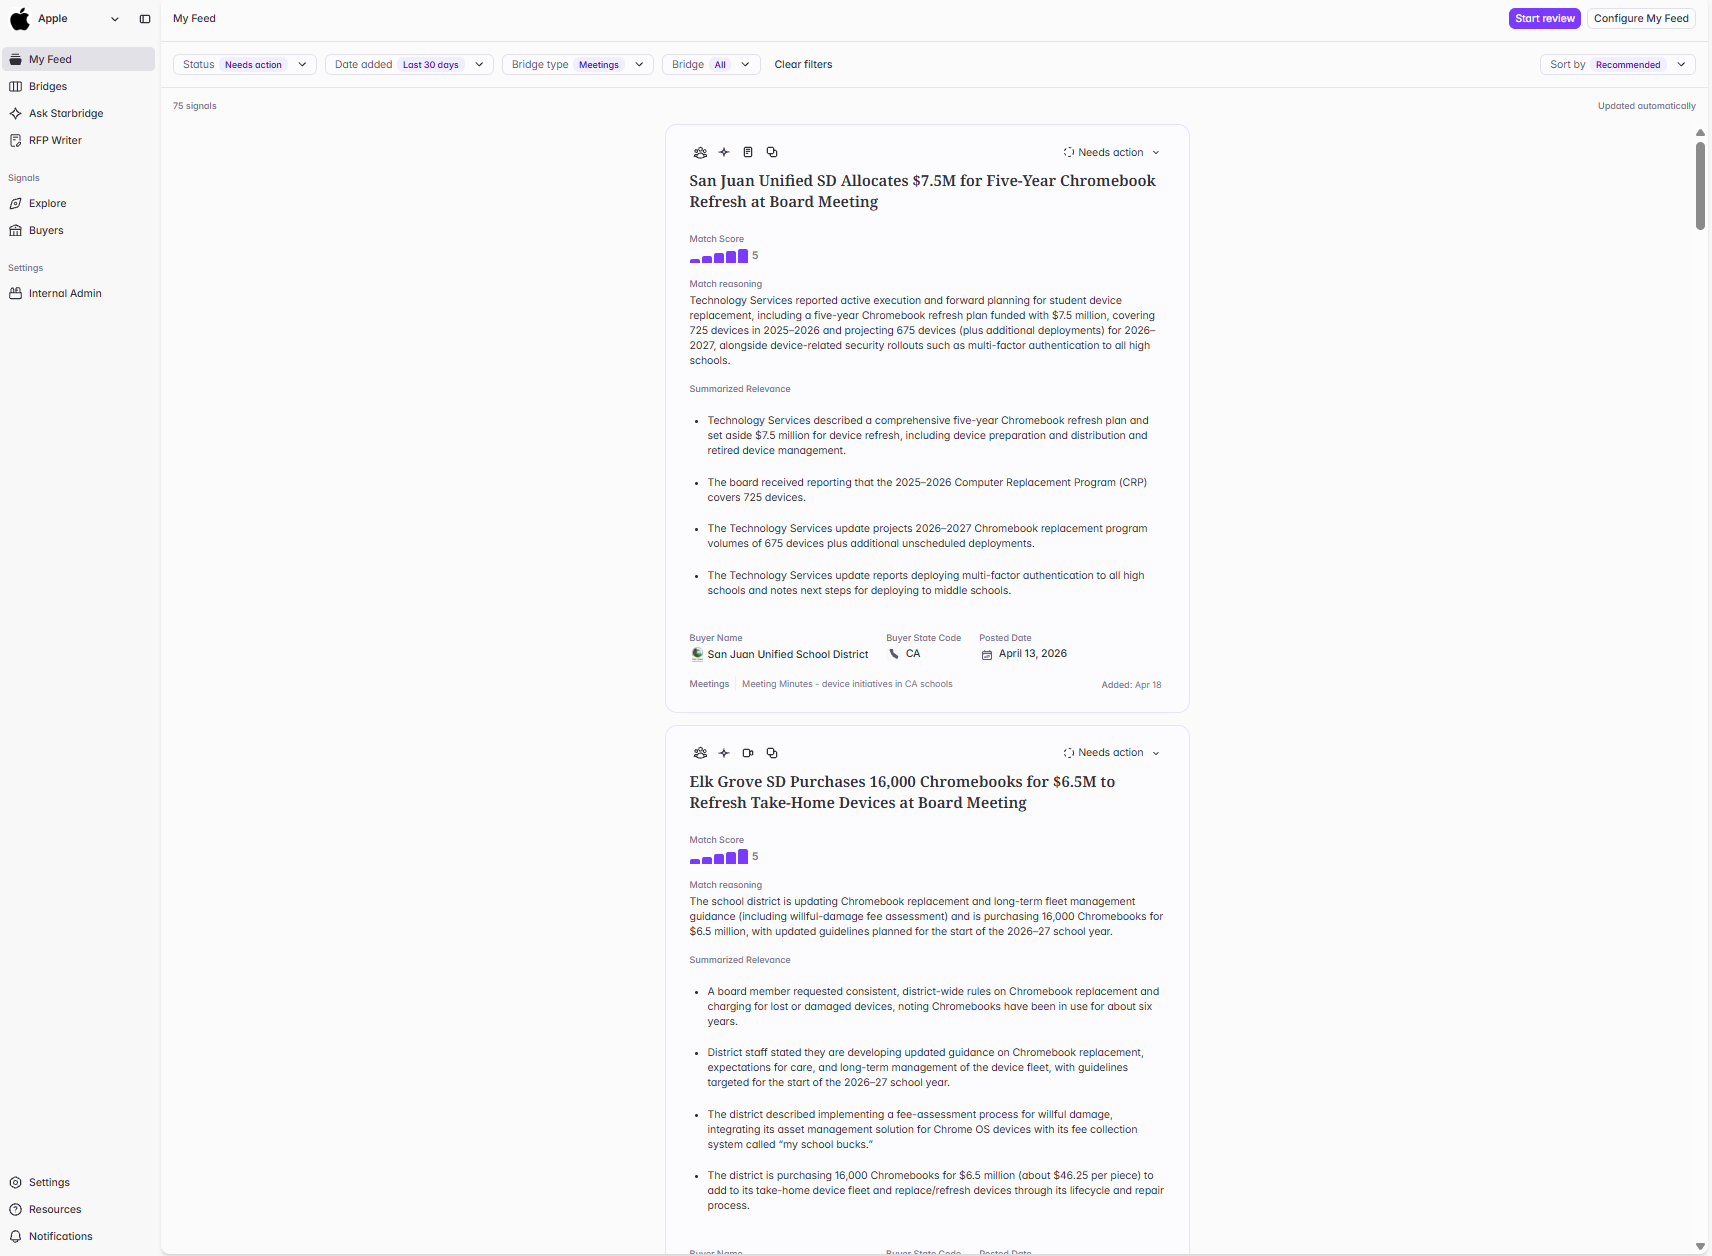Open the Bridge All filter dropdown
The height and width of the screenshot is (1256, 1712).
pyautogui.click(x=711, y=65)
